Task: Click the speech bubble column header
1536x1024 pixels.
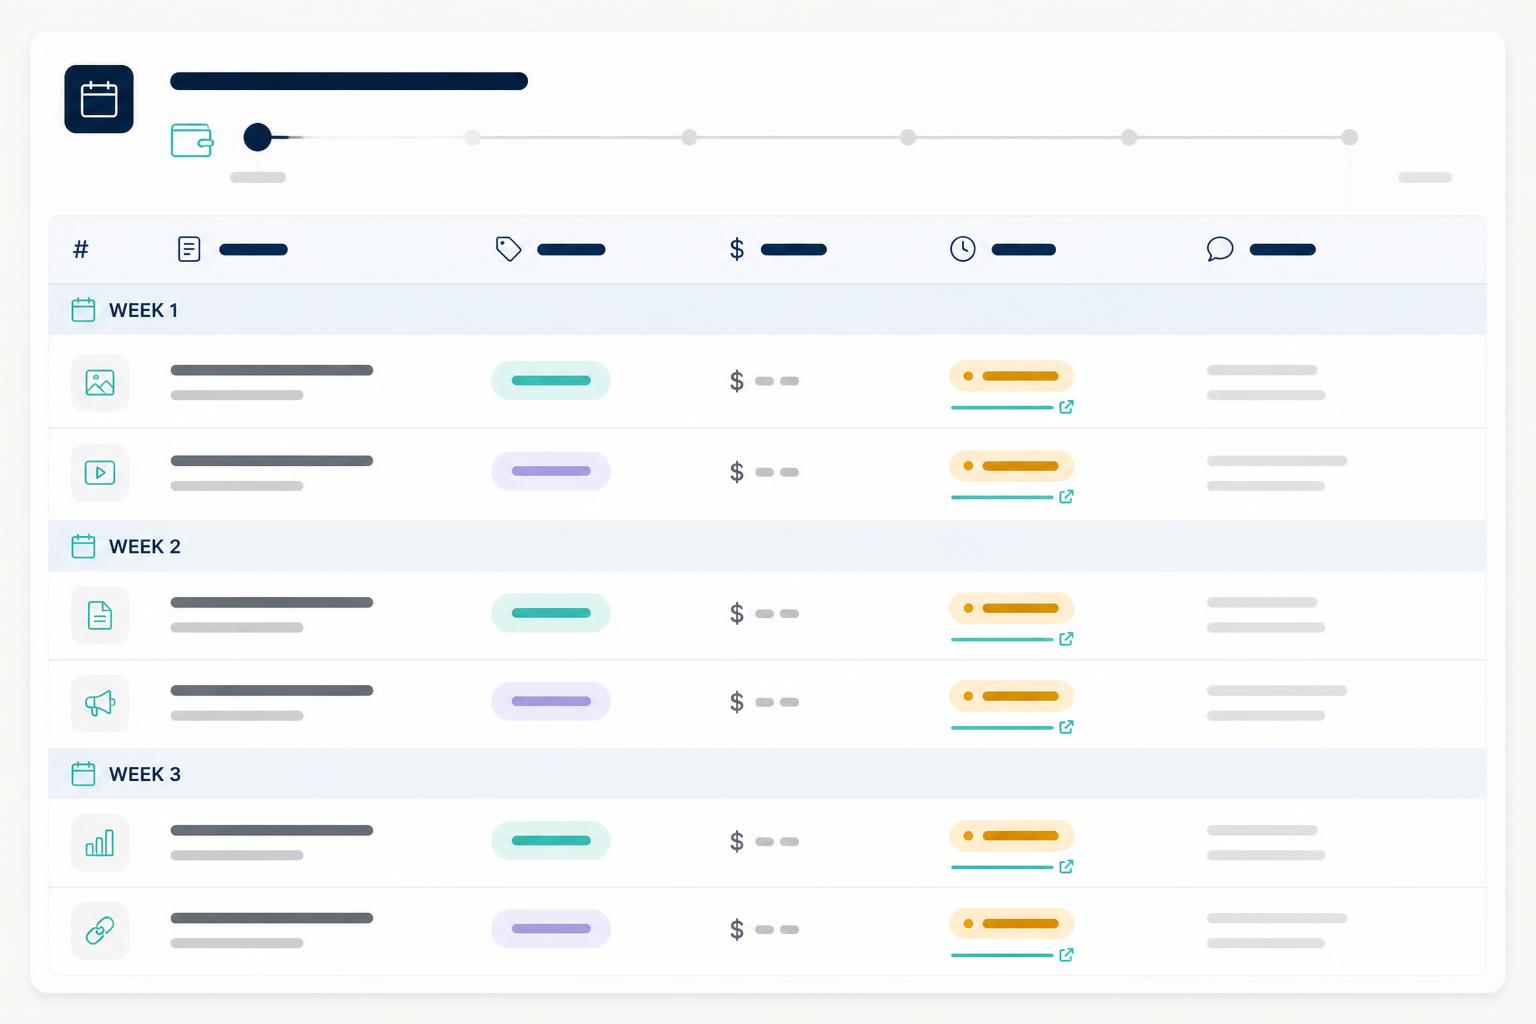Action: (x=1260, y=249)
